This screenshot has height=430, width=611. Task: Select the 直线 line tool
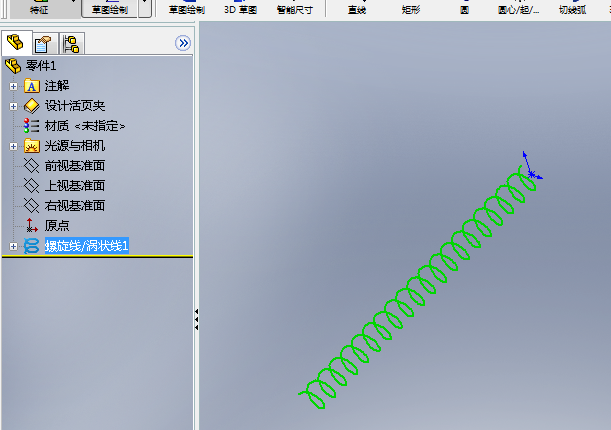357,9
